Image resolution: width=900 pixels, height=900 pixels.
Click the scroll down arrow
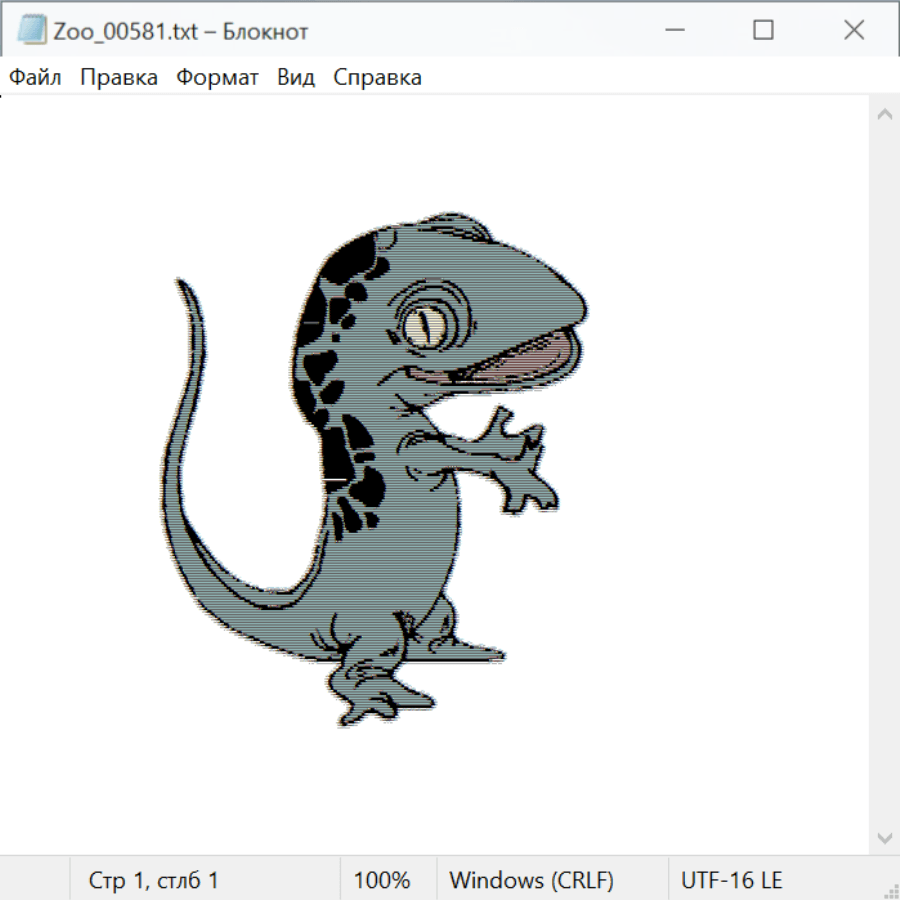tap(884, 837)
